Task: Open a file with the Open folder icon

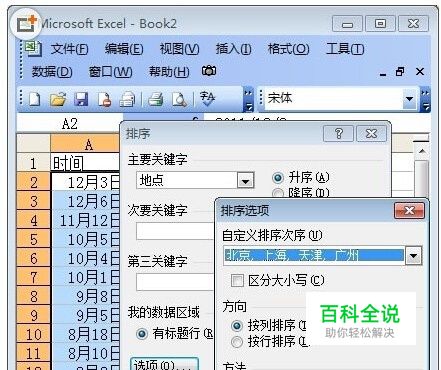Action: coord(57,99)
